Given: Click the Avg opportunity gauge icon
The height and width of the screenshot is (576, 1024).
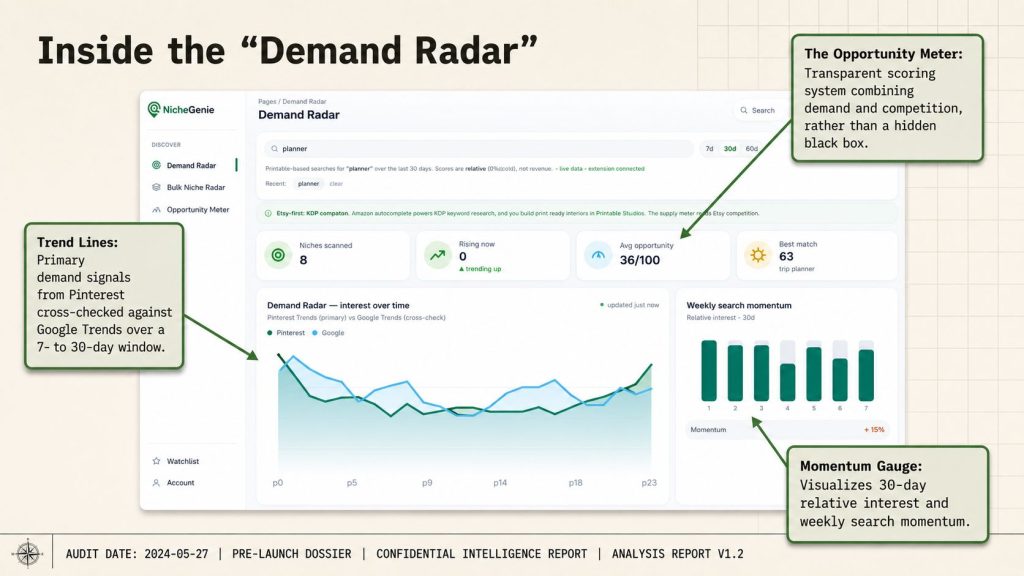Looking at the screenshot, I should click(598, 255).
